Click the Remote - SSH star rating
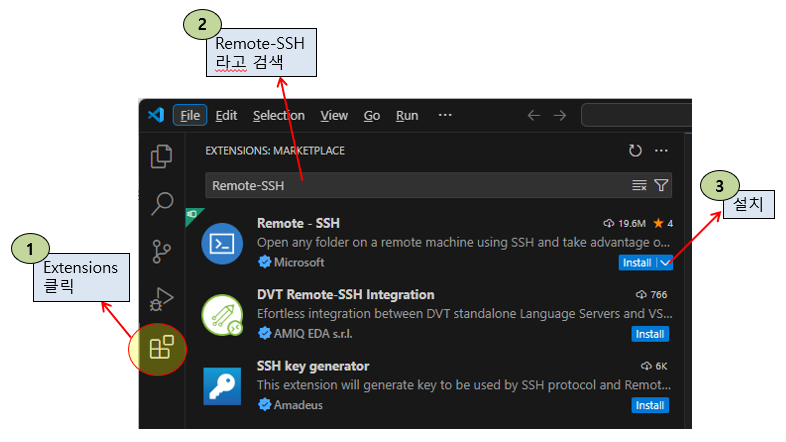The width and height of the screenshot is (786, 442). tap(663, 224)
